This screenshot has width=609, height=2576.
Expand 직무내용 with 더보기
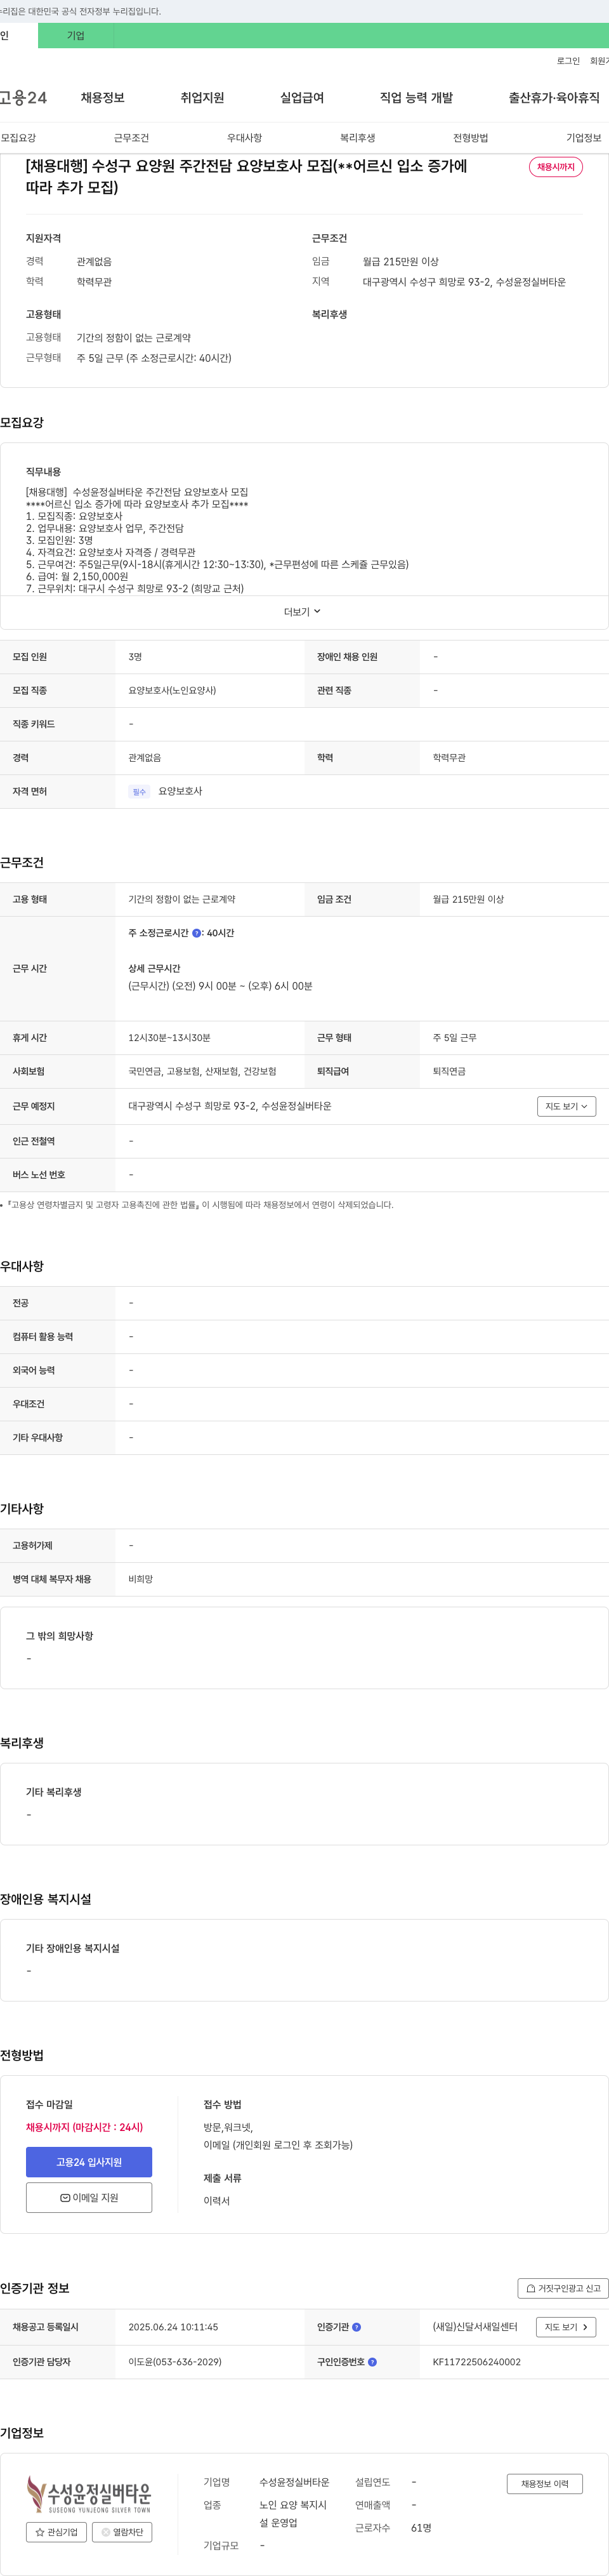pos(303,612)
